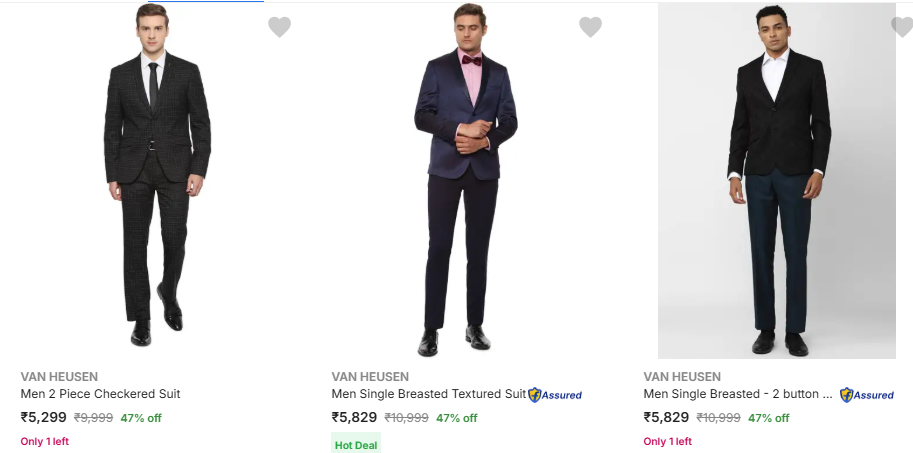Open Men 2 Piece Checkered Suit link

(x=100, y=394)
